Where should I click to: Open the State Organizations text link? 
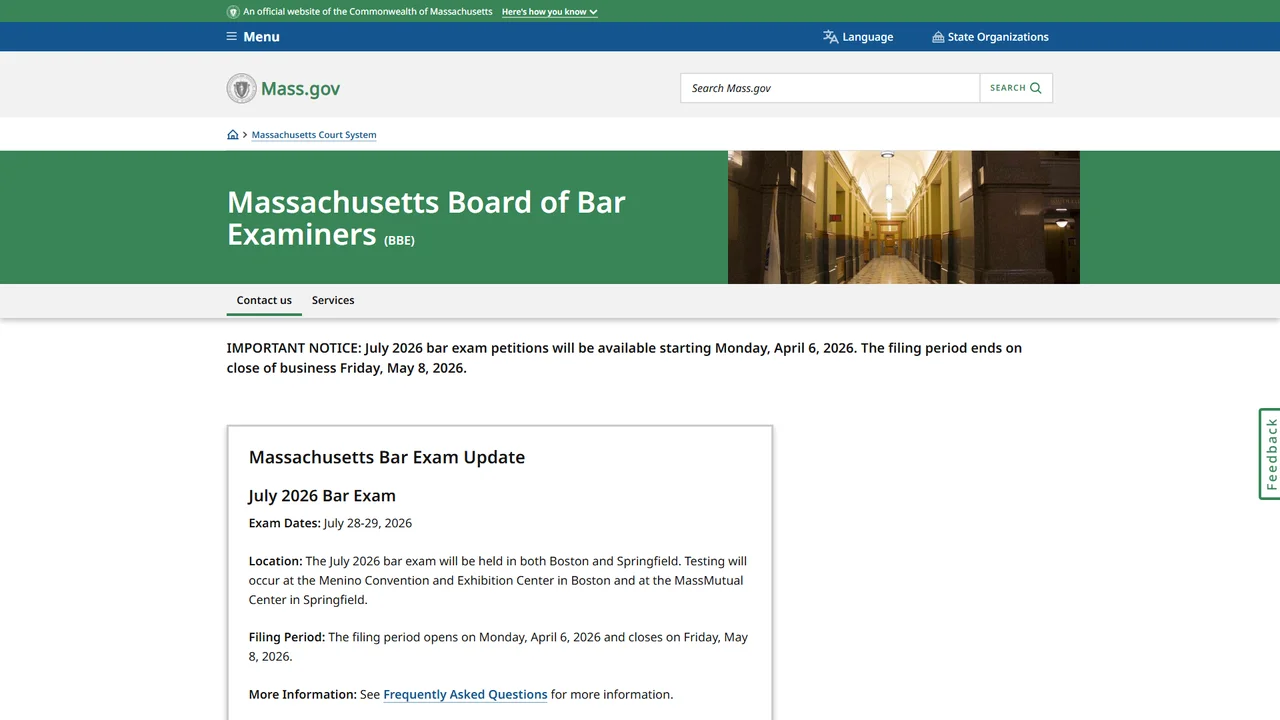tap(998, 37)
